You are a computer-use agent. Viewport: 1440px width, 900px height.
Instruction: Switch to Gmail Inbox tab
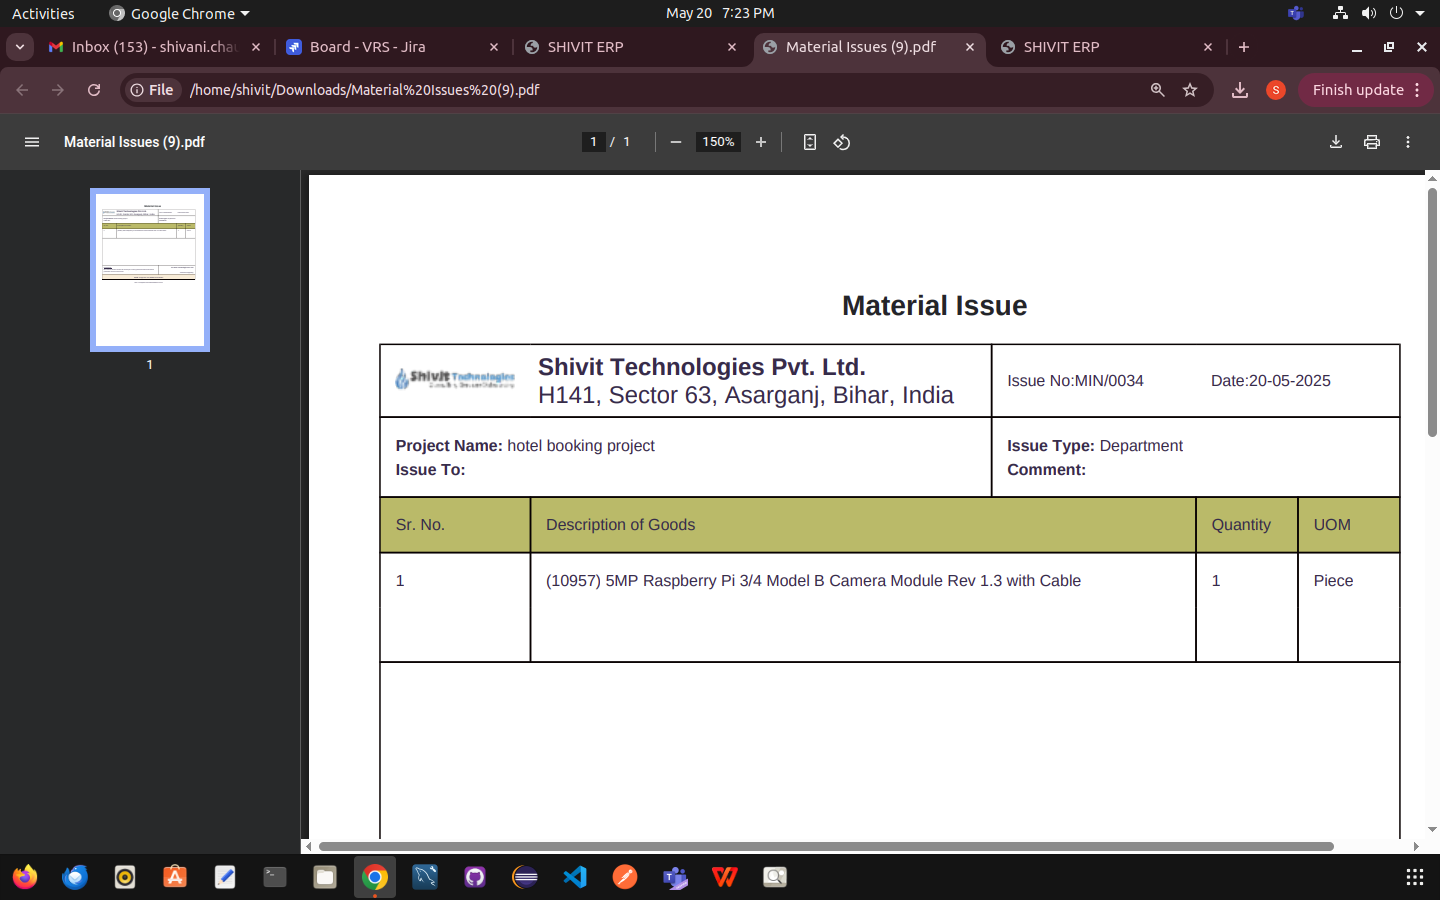click(150, 47)
